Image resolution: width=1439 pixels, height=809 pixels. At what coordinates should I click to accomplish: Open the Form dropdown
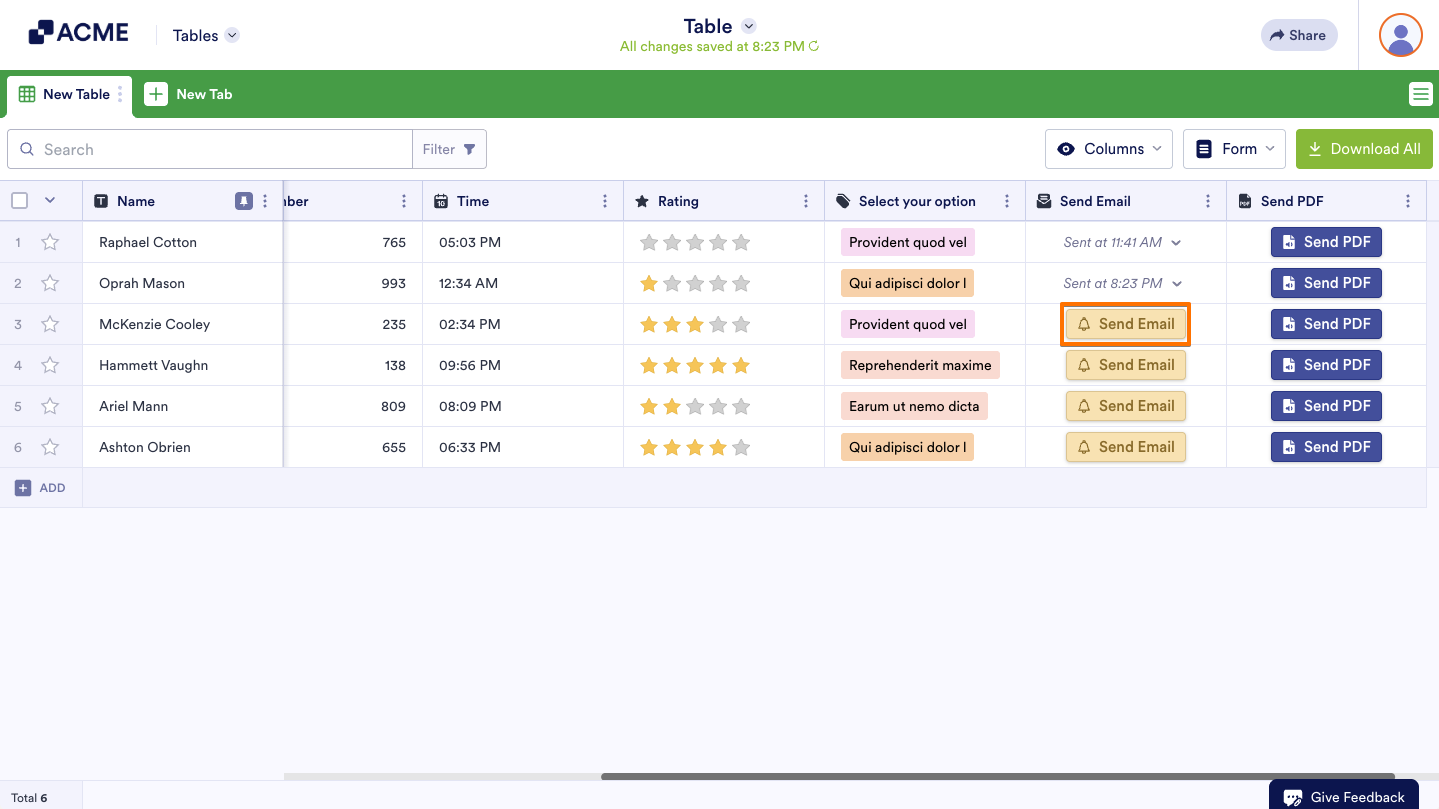click(x=1235, y=149)
